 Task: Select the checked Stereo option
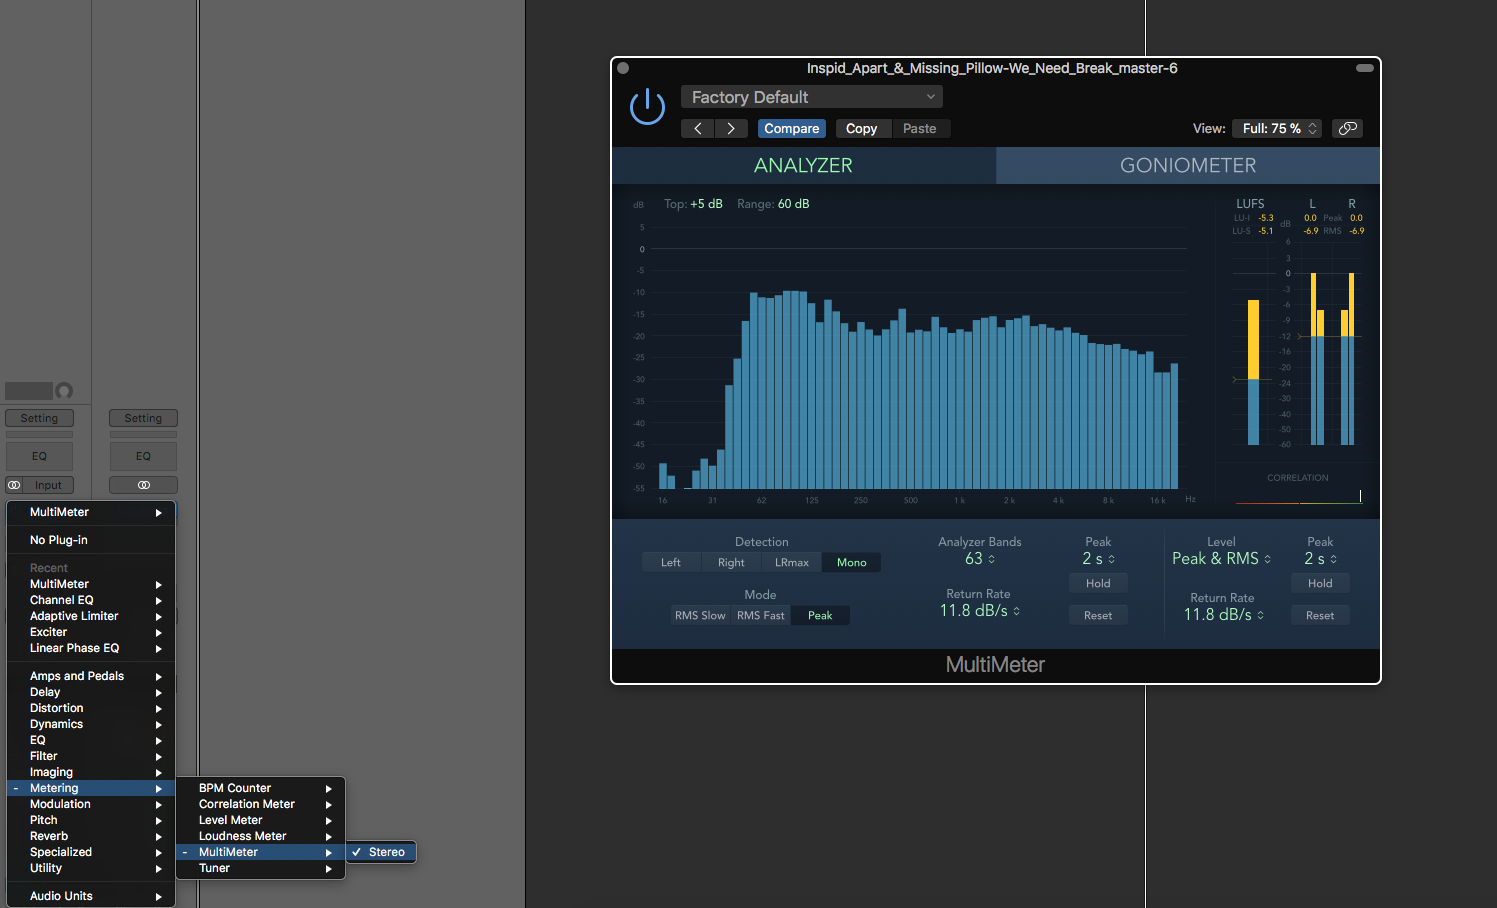[x=381, y=852]
